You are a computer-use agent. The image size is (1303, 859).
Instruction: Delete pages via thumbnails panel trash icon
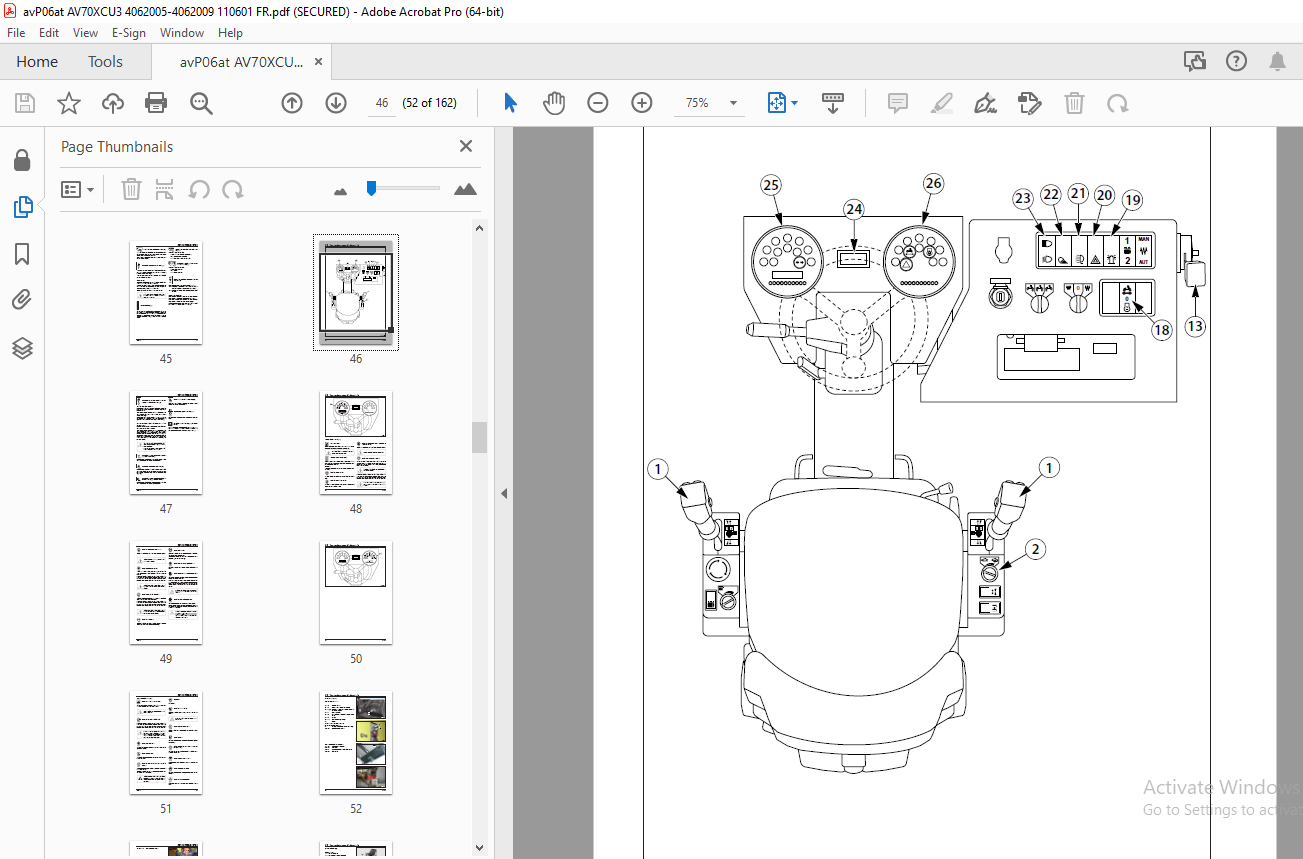131,189
